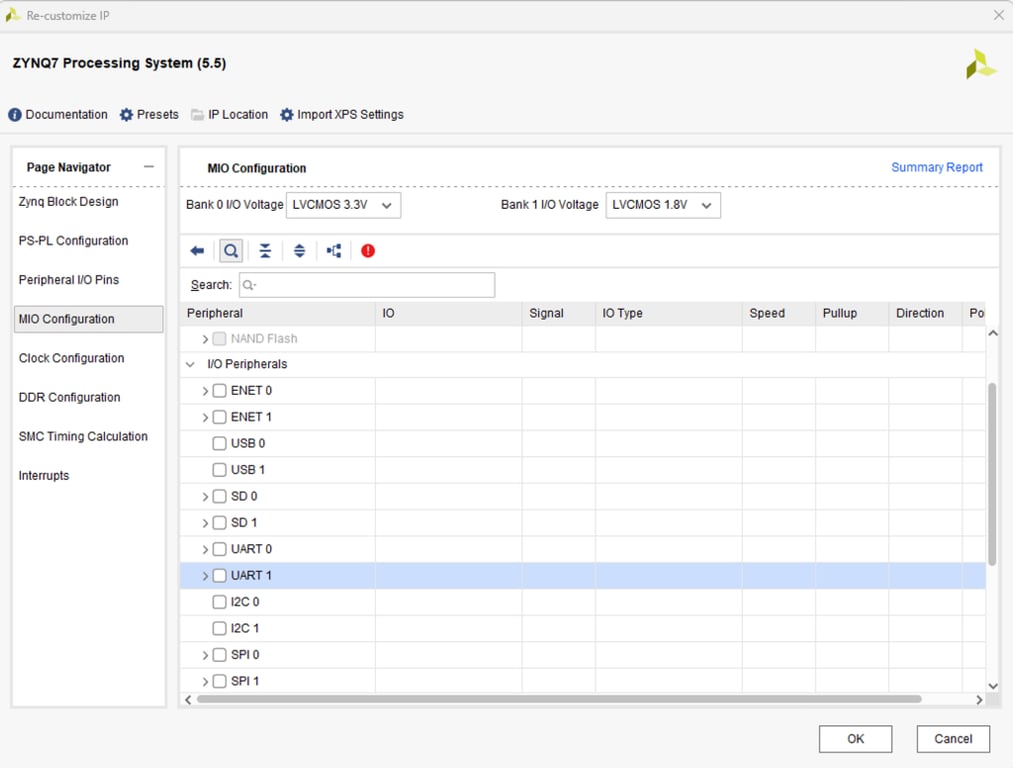Collapse the I/O Peripherals group

pyautogui.click(x=190, y=364)
